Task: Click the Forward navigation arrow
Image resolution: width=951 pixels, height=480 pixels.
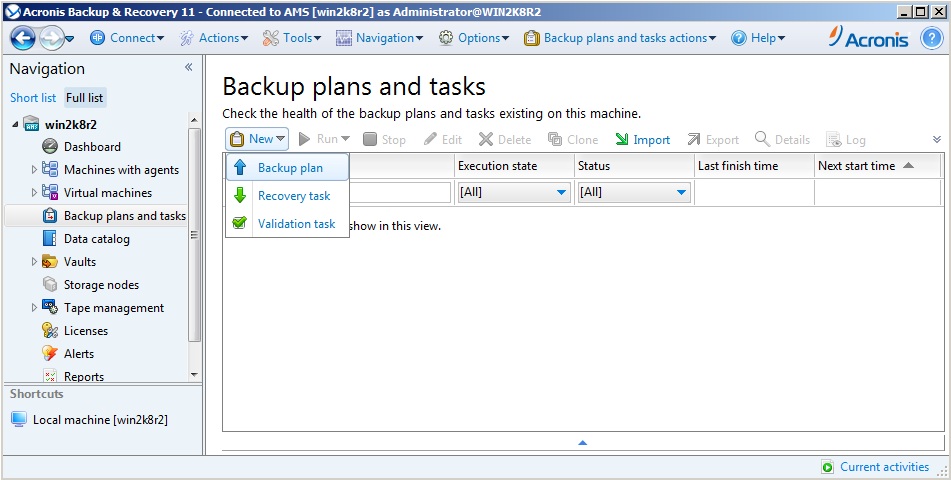Action: (51, 38)
